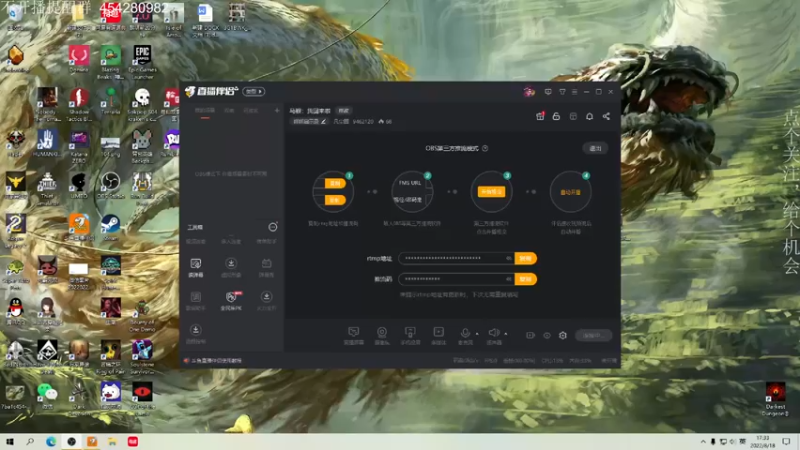The image size is (800, 450).
Task: Open OBS Studio desktop shortcut
Action: tap(110, 185)
